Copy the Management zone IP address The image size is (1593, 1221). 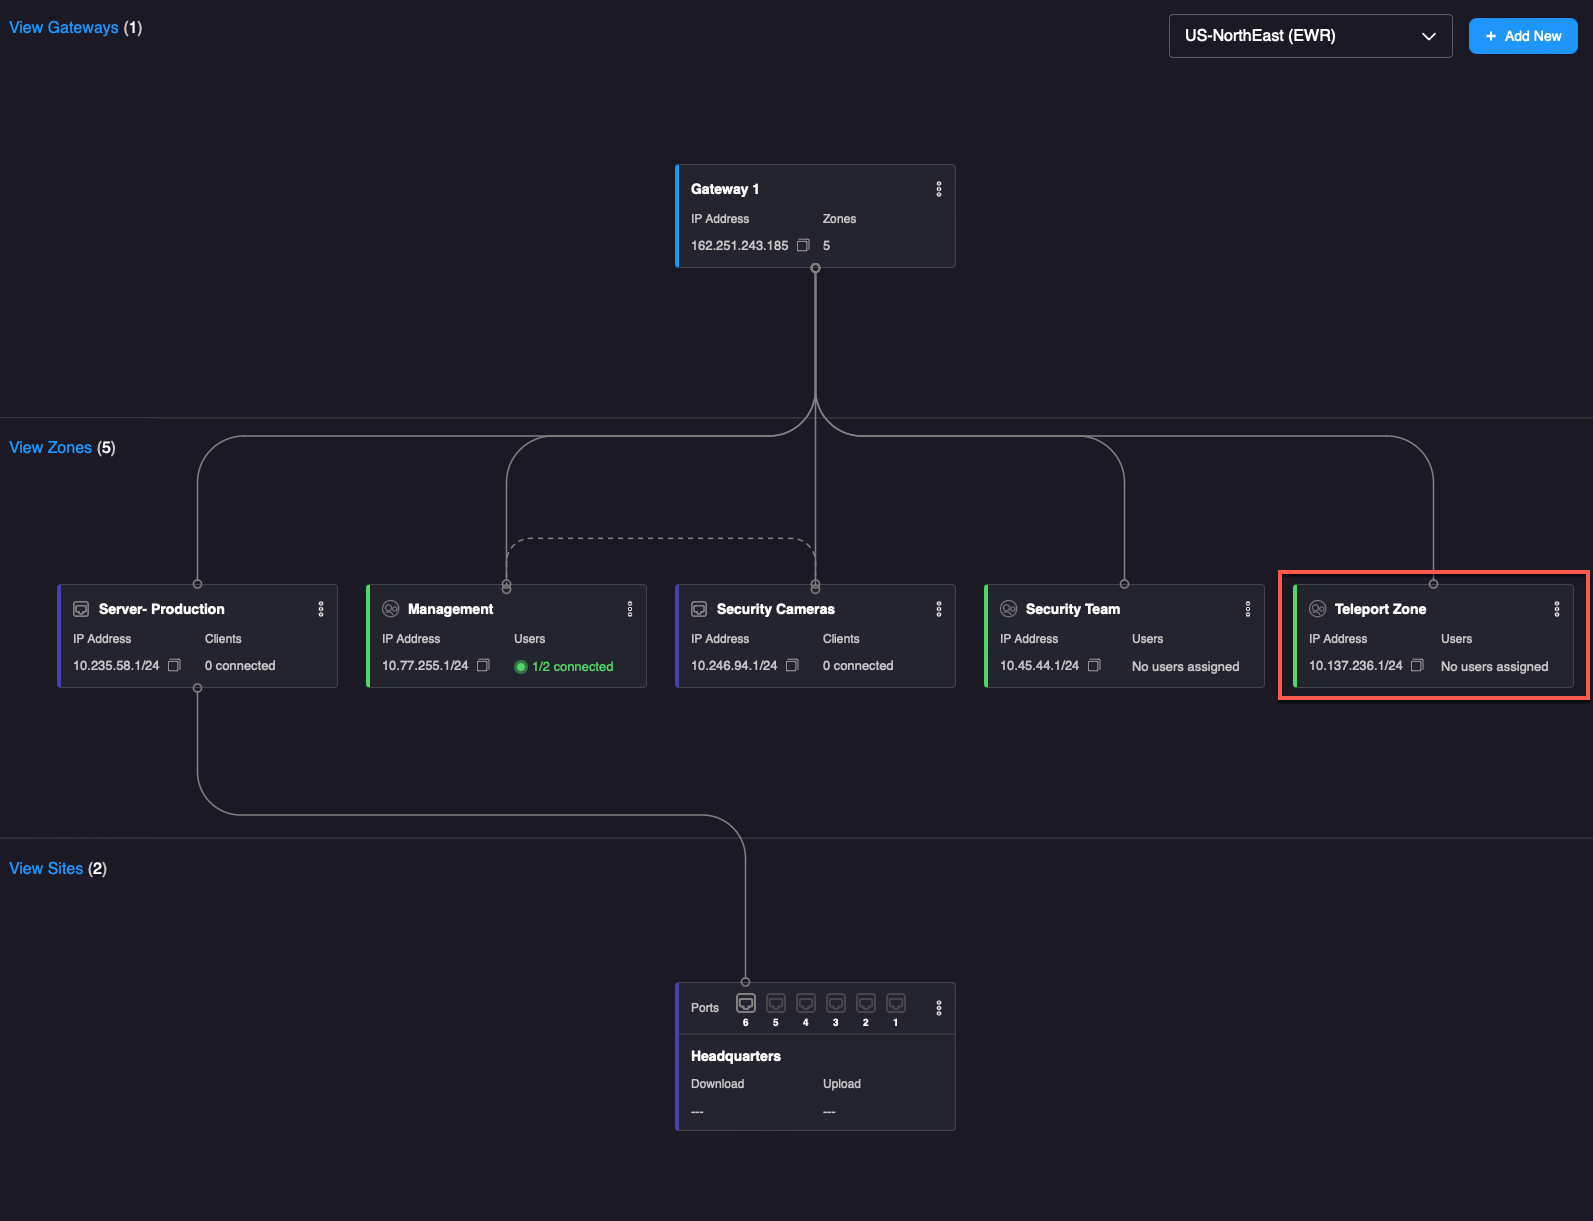(483, 665)
